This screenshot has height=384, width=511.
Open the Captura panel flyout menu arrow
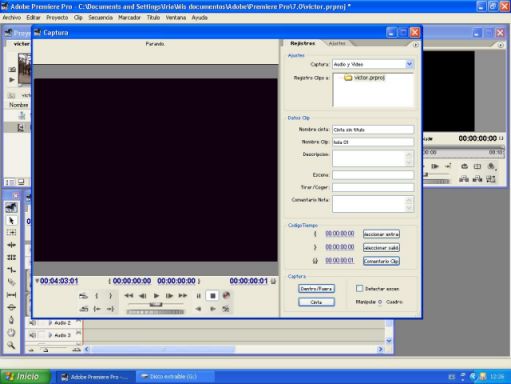pos(415,45)
